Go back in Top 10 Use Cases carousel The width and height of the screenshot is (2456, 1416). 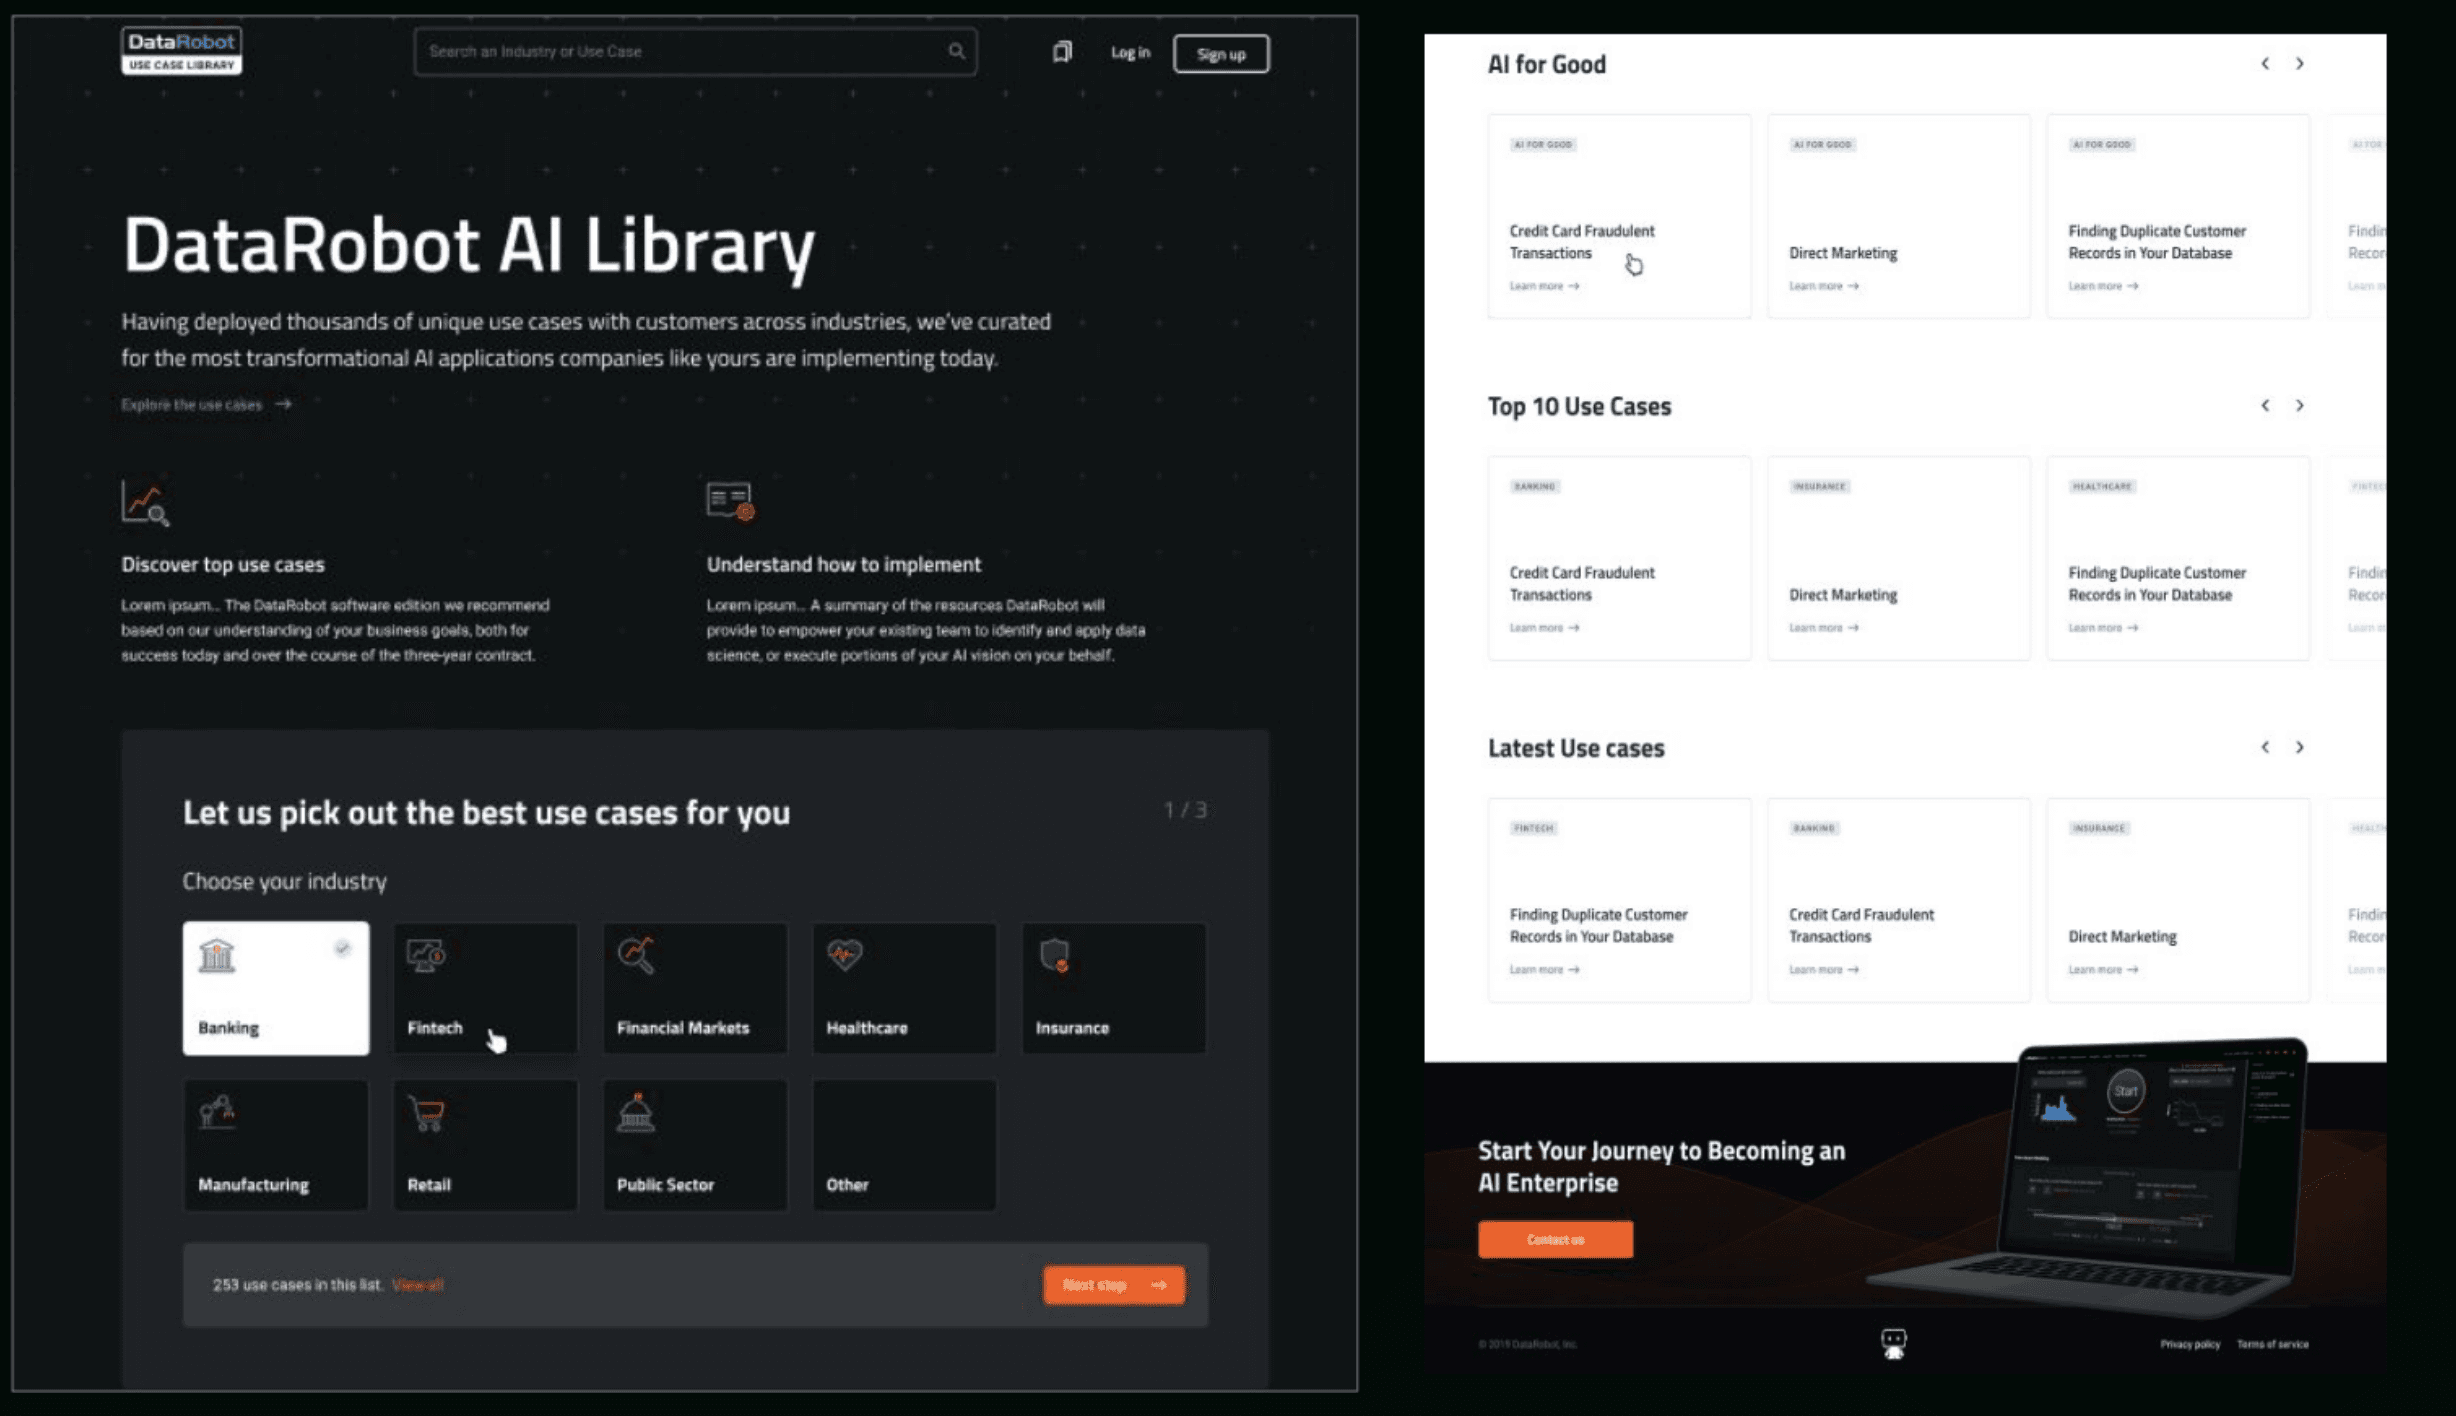point(2265,406)
